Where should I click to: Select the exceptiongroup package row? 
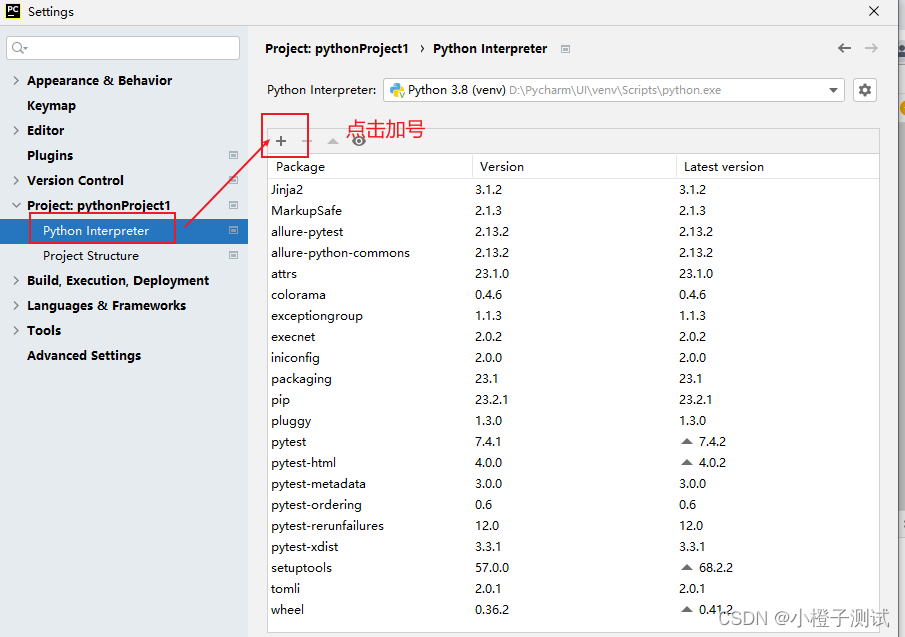point(573,316)
